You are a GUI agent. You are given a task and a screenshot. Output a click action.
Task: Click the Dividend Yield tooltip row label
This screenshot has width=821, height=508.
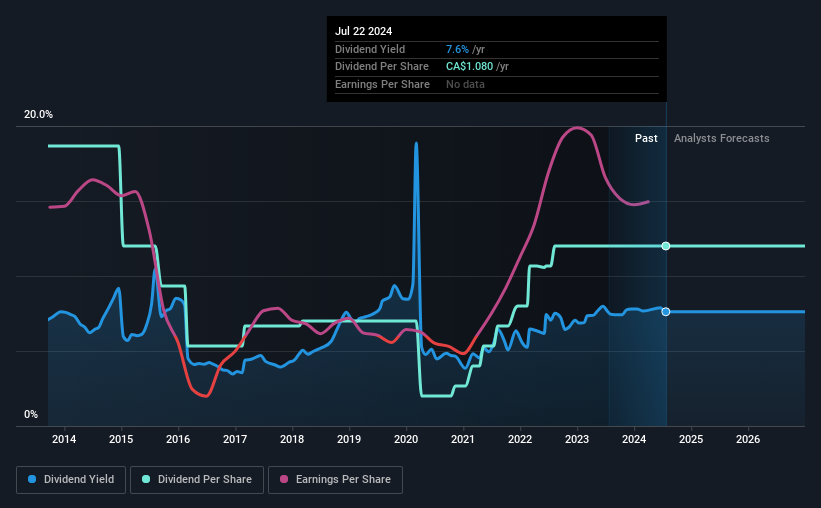[370, 49]
